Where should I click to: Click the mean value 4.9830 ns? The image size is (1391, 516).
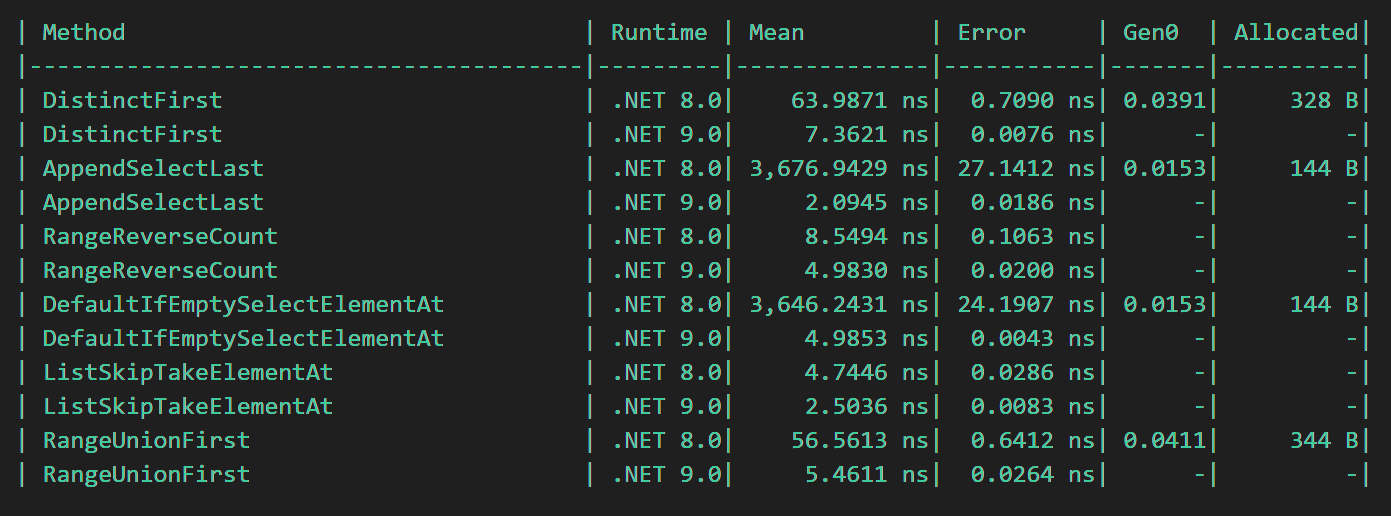[867, 270]
